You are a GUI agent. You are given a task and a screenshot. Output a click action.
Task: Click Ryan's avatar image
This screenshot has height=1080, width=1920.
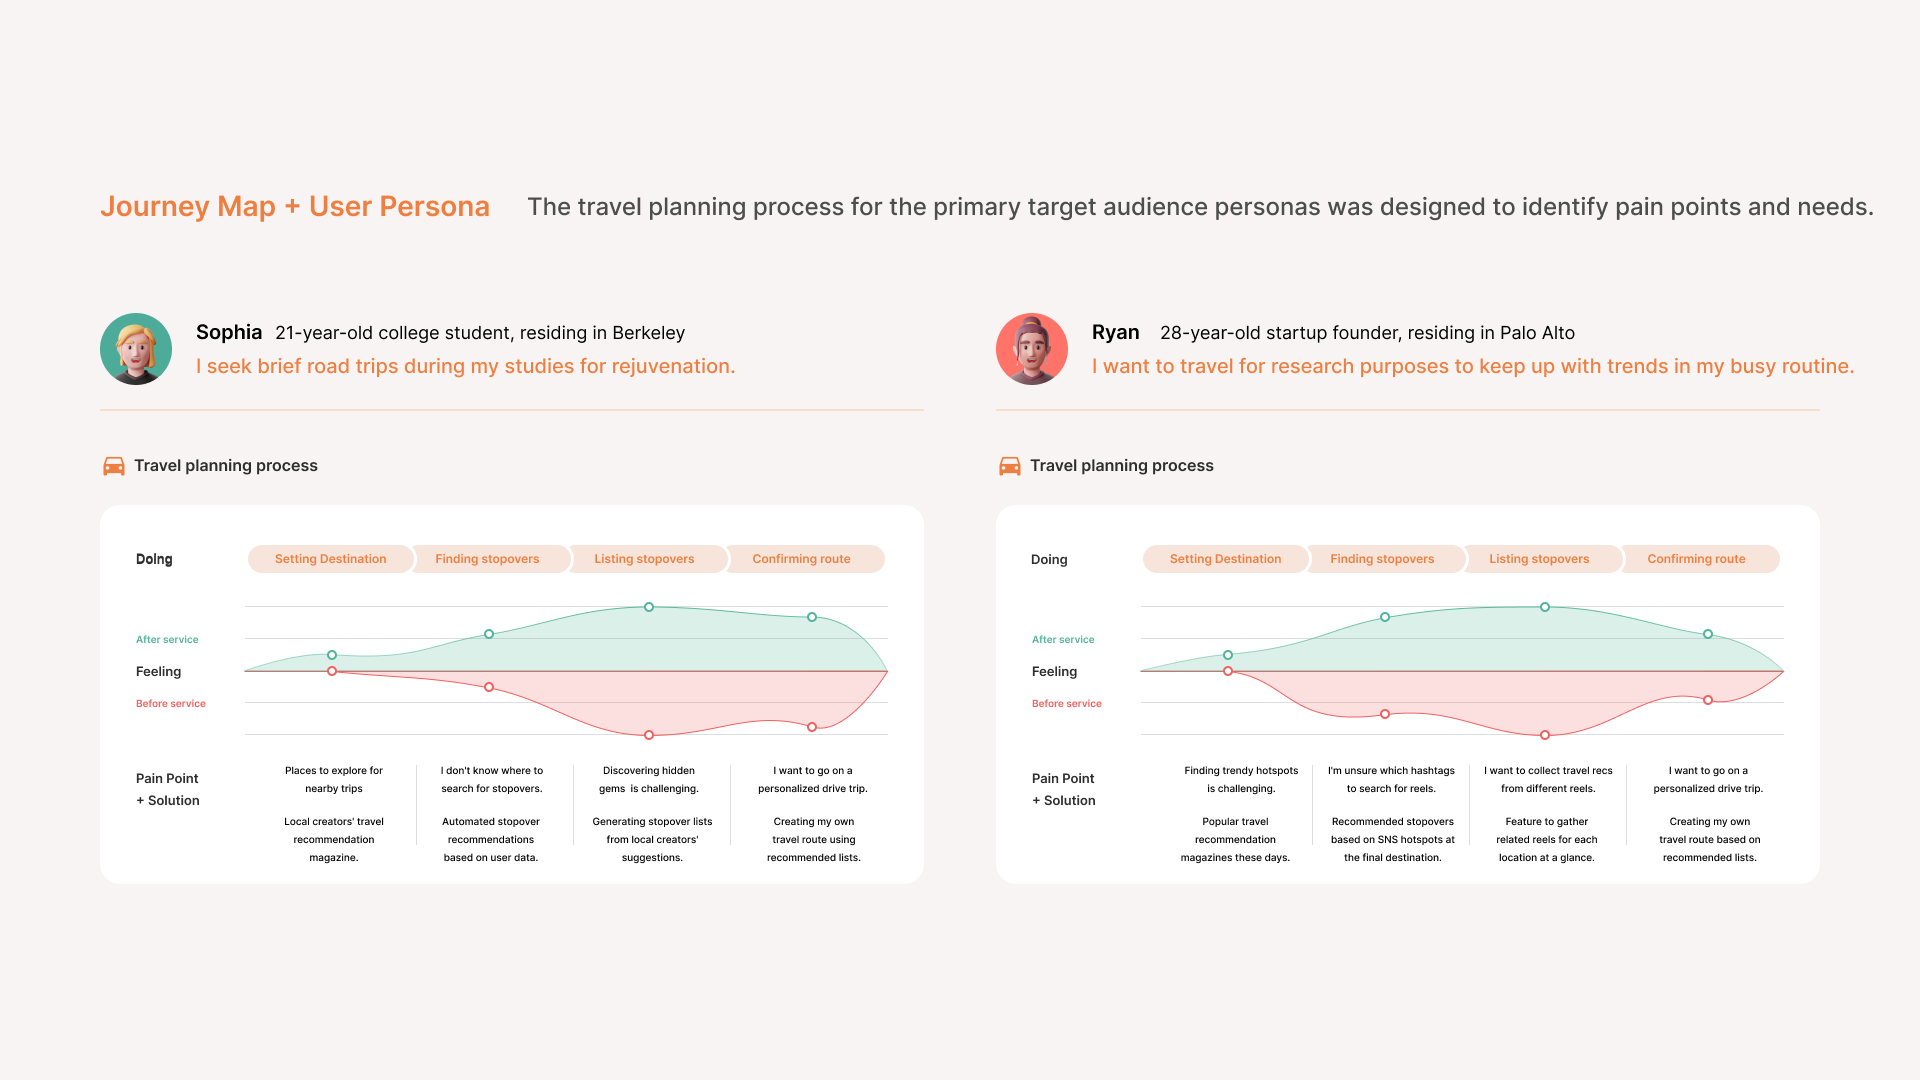(x=1032, y=349)
